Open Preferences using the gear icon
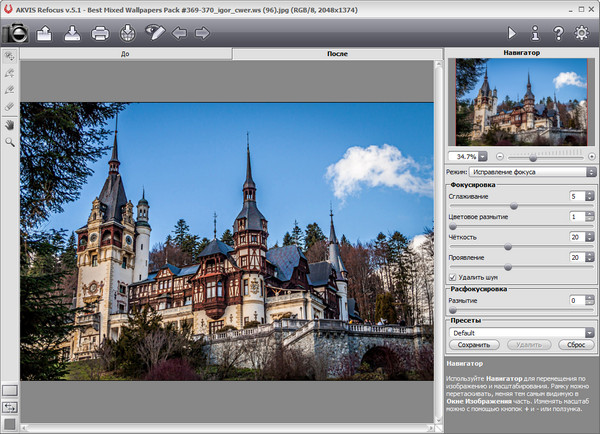 click(x=583, y=34)
